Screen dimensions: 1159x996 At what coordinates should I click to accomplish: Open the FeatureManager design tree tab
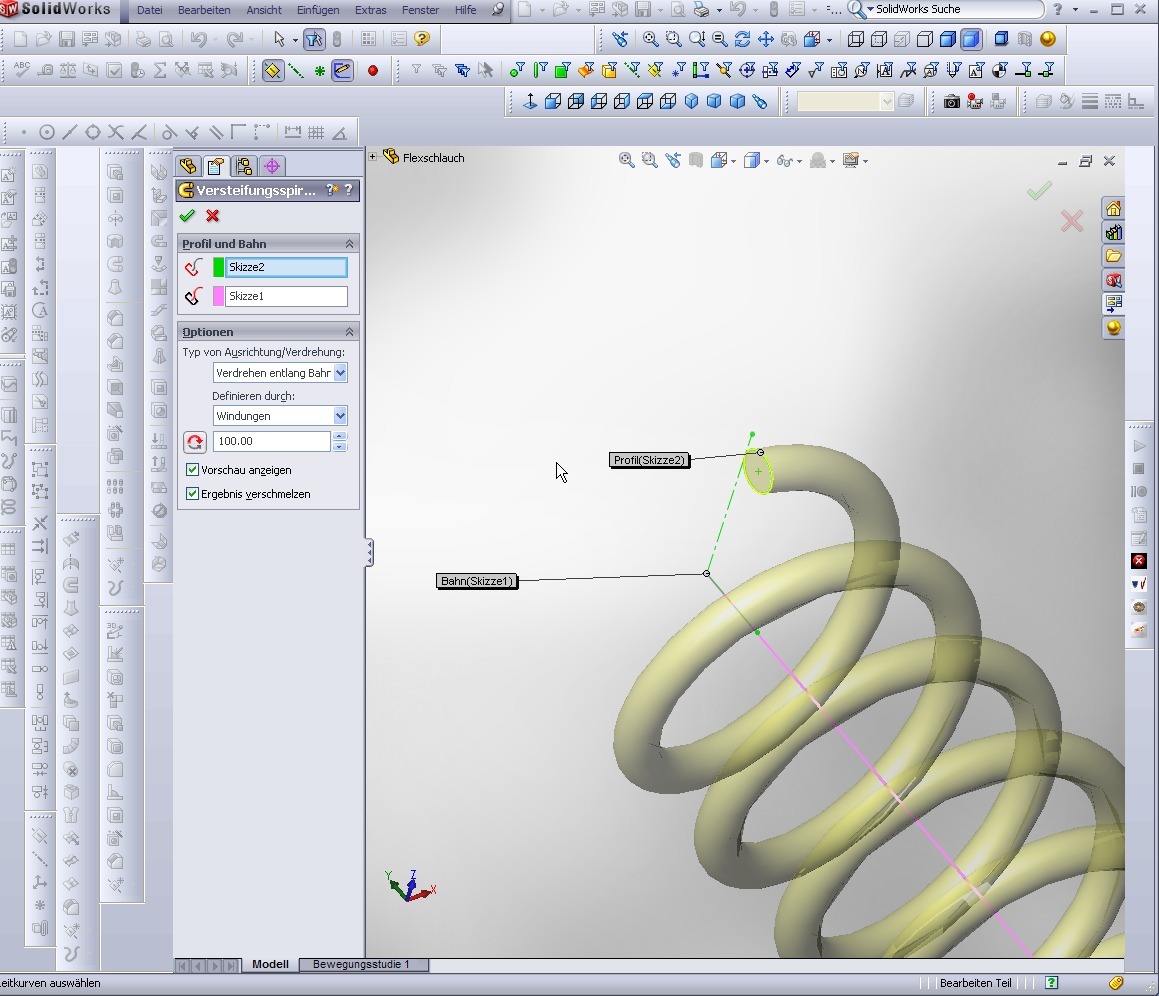tap(188, 166)
